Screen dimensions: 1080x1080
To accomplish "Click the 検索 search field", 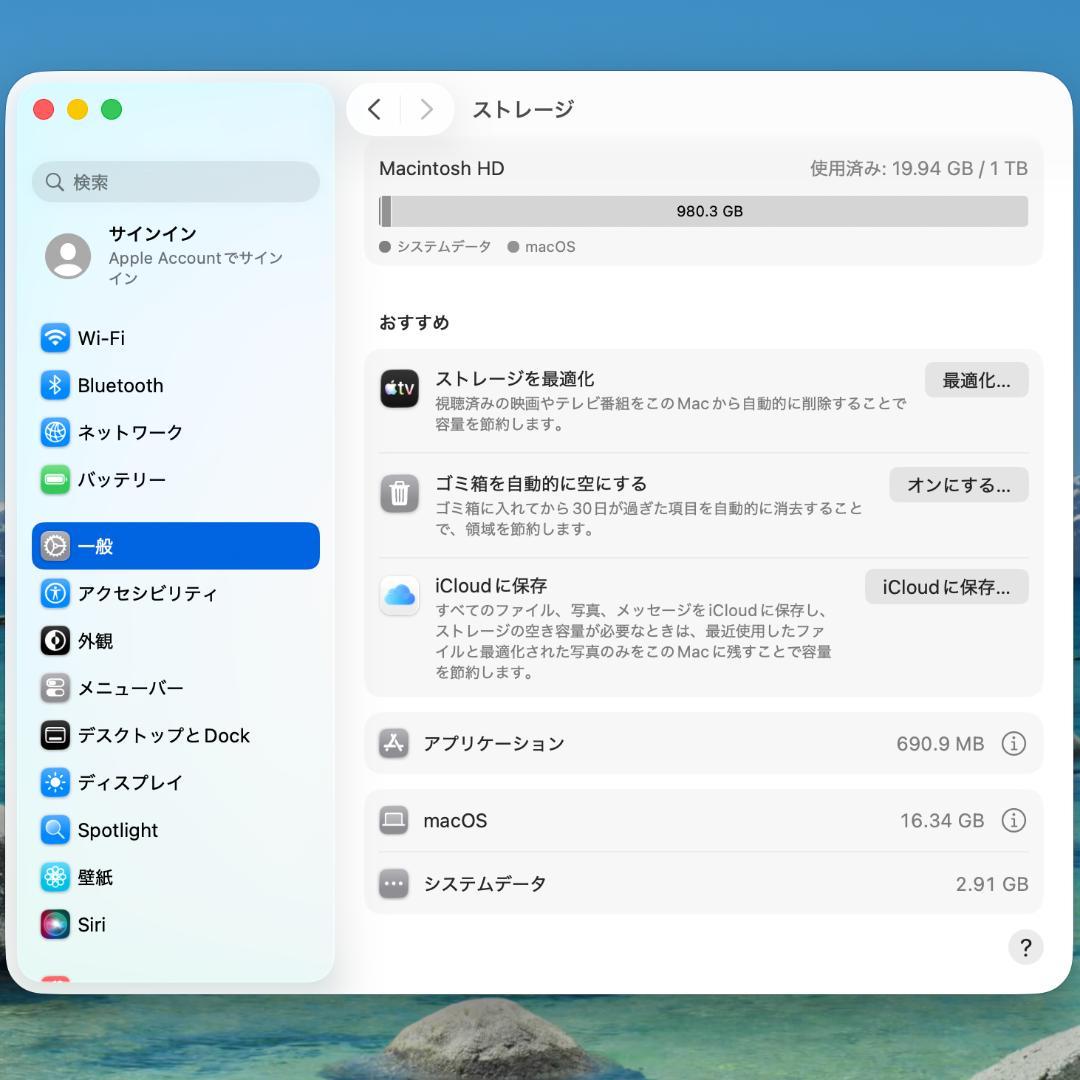I will [175, 182].
